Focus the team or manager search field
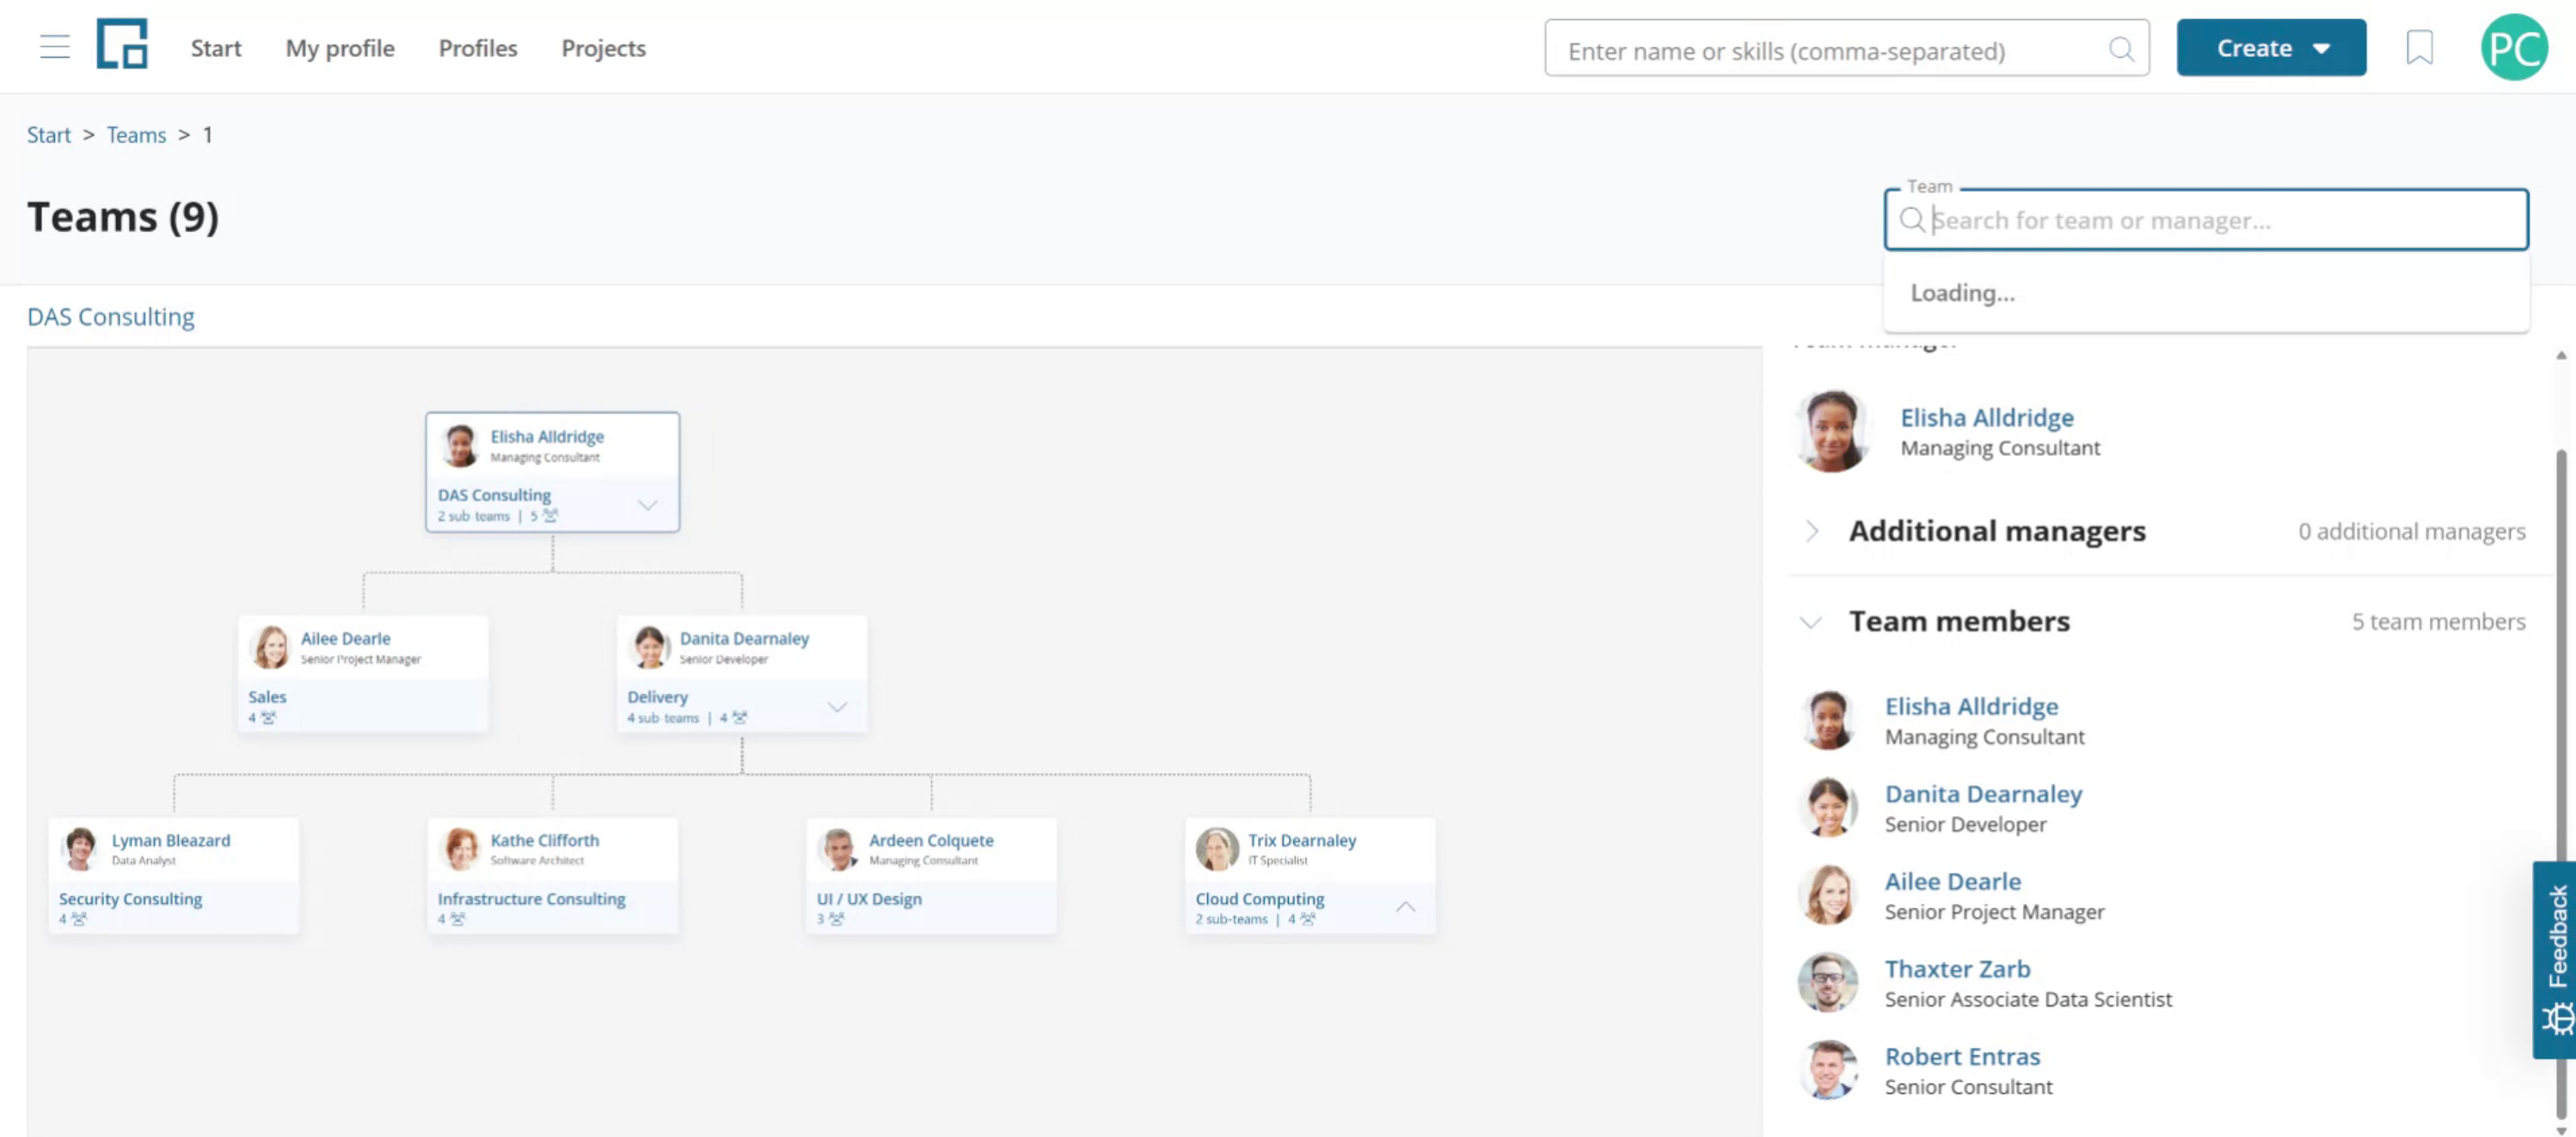Screen dimensions: 2576x1137 click(2206, 220)
